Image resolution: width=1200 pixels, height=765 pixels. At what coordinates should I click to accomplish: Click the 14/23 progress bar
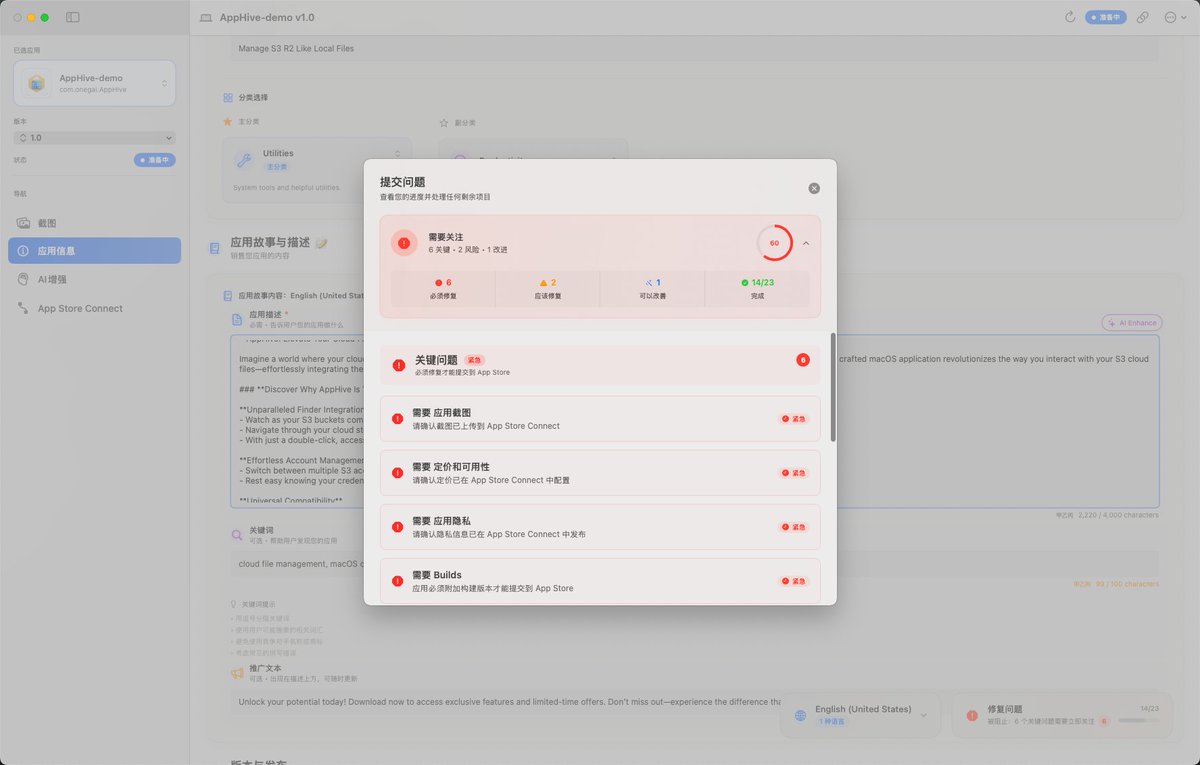tap(1138, 720)
